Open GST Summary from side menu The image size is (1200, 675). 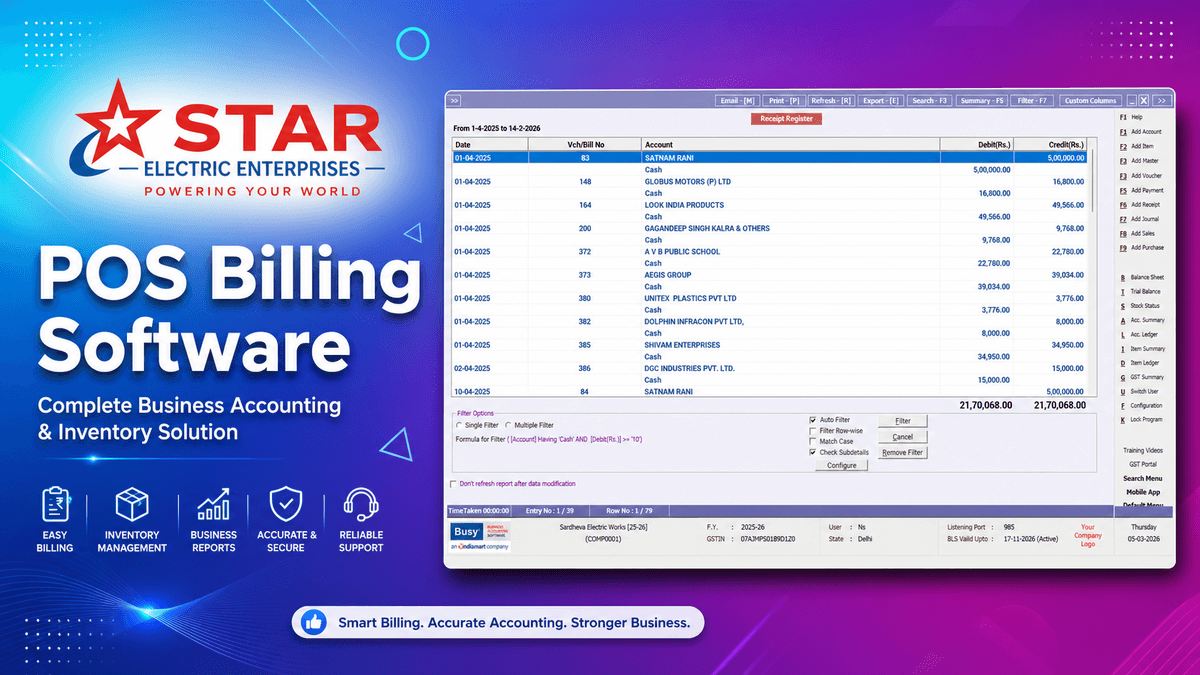pyautogui.click(x=1141, y=377)
